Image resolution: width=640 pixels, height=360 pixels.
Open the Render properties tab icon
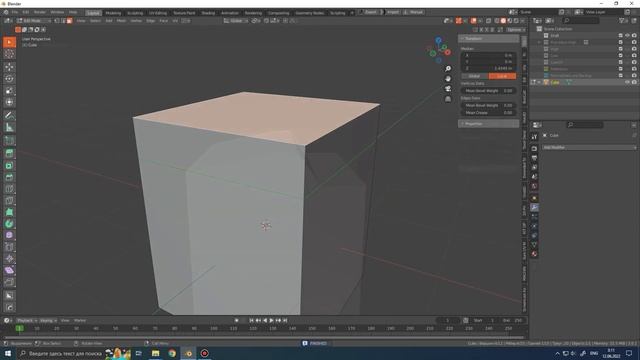[x=534, y=149]
